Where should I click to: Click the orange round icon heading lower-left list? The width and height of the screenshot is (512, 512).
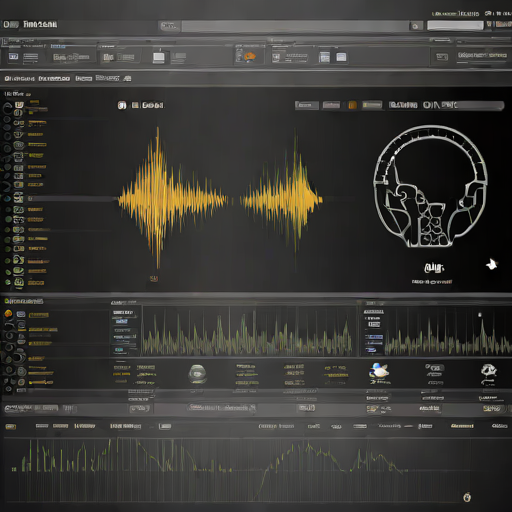coord(8,314)
